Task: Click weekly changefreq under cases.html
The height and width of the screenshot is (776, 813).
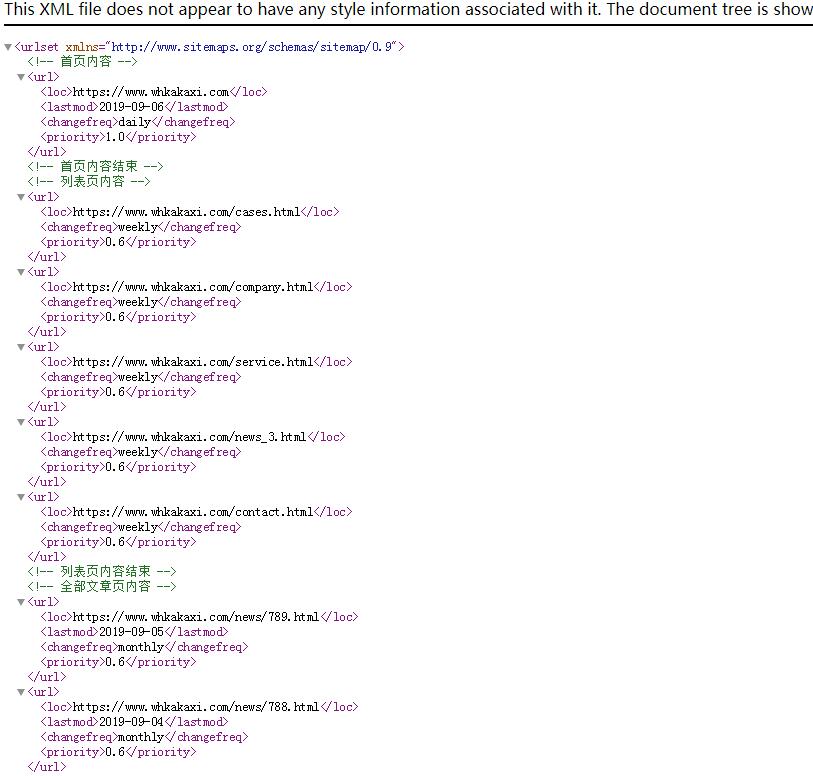Action: 137,227
